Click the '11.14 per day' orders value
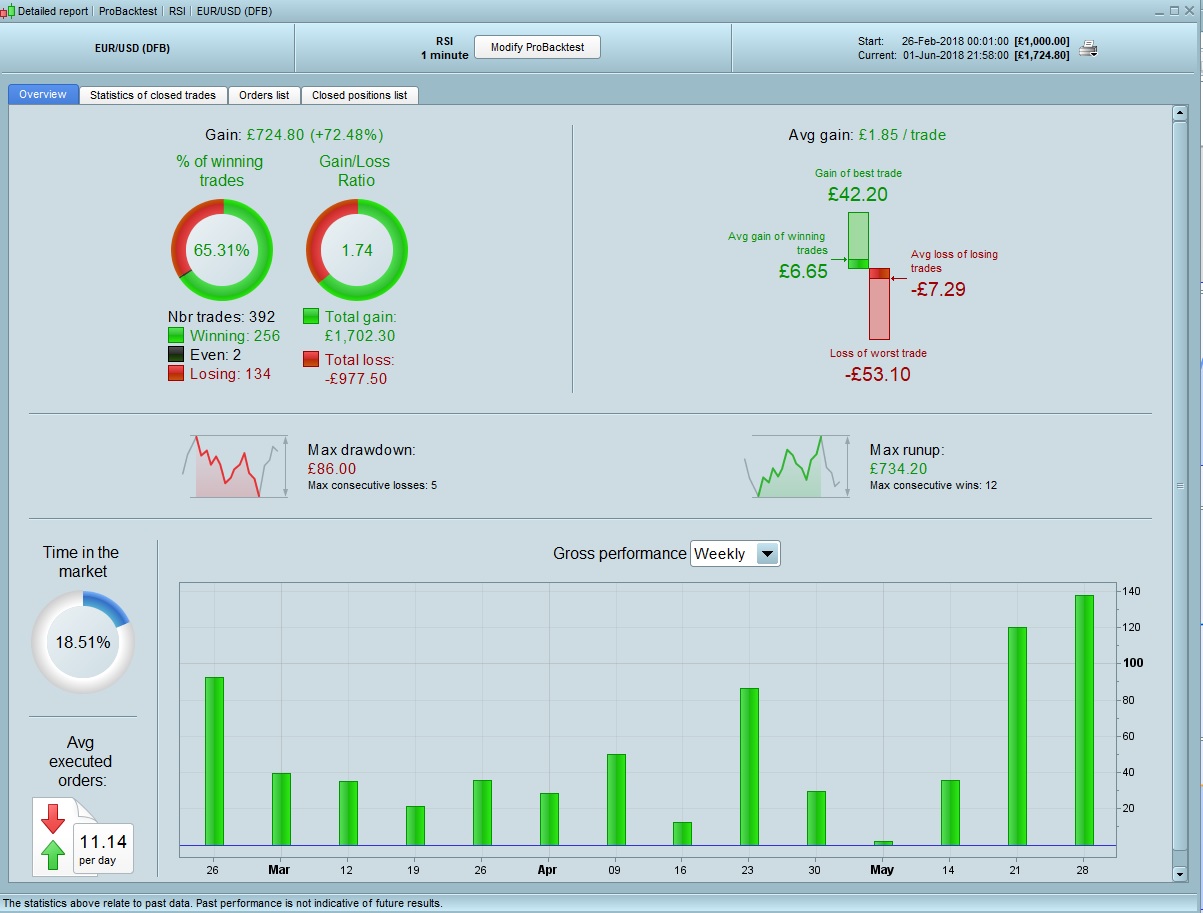The image size is (1203, 913). [103, 848]
